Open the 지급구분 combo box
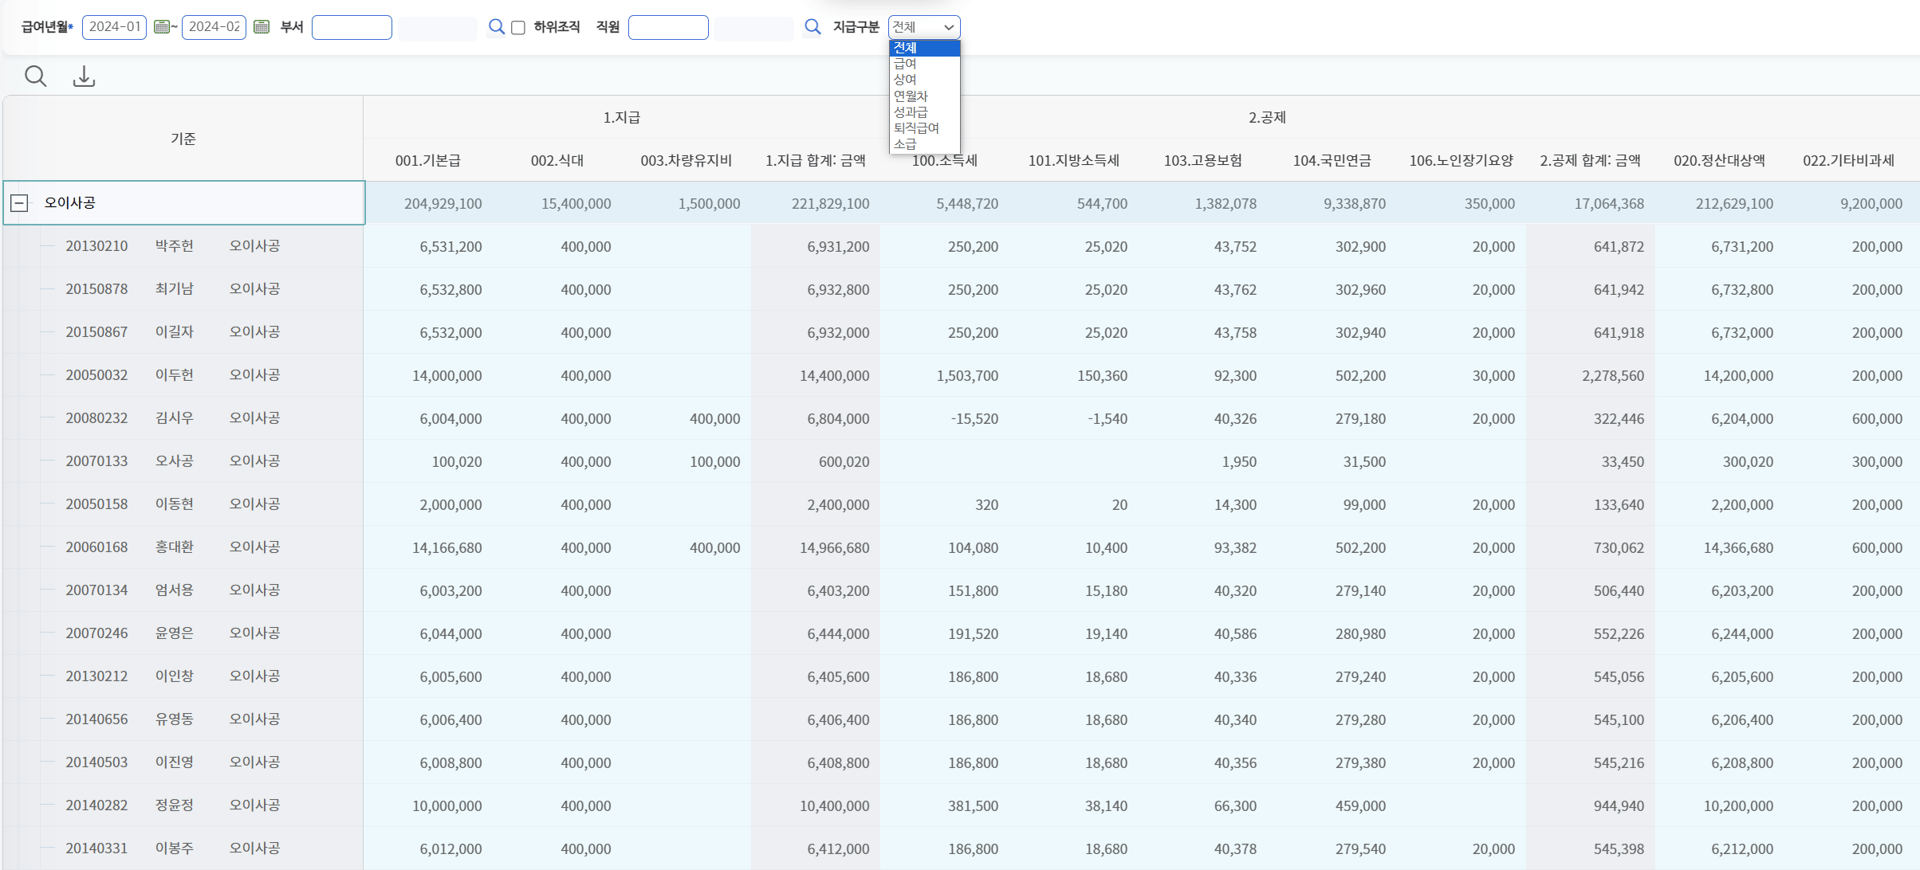The image size is (1920, 870). pos(924,27)
